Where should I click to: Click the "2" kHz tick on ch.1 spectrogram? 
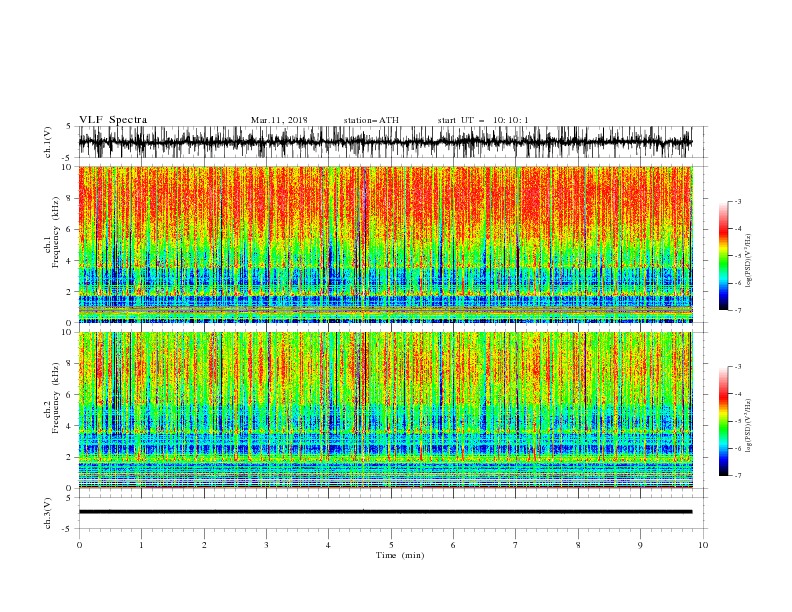(x=71, y=292)
